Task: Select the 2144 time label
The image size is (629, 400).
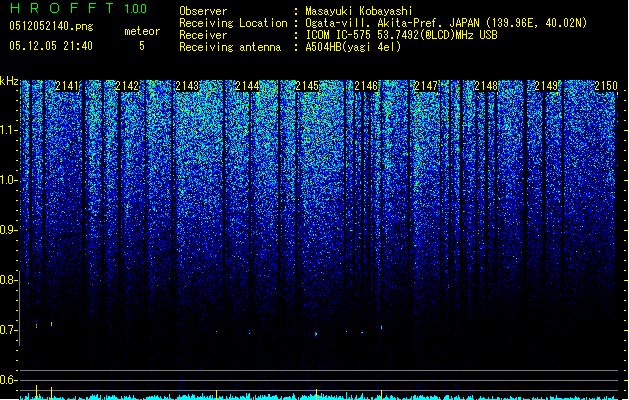Action: coord(247,86)
